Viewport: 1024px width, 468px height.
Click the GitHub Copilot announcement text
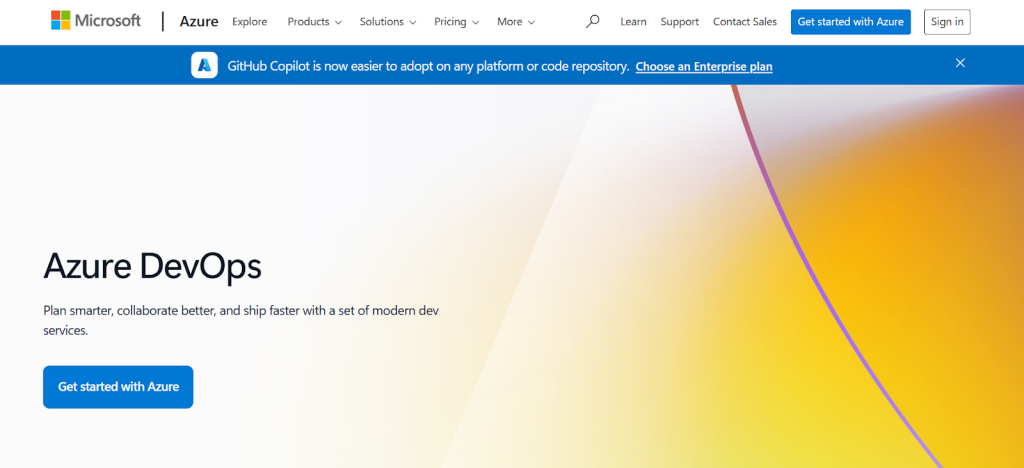tap(428, 67)
